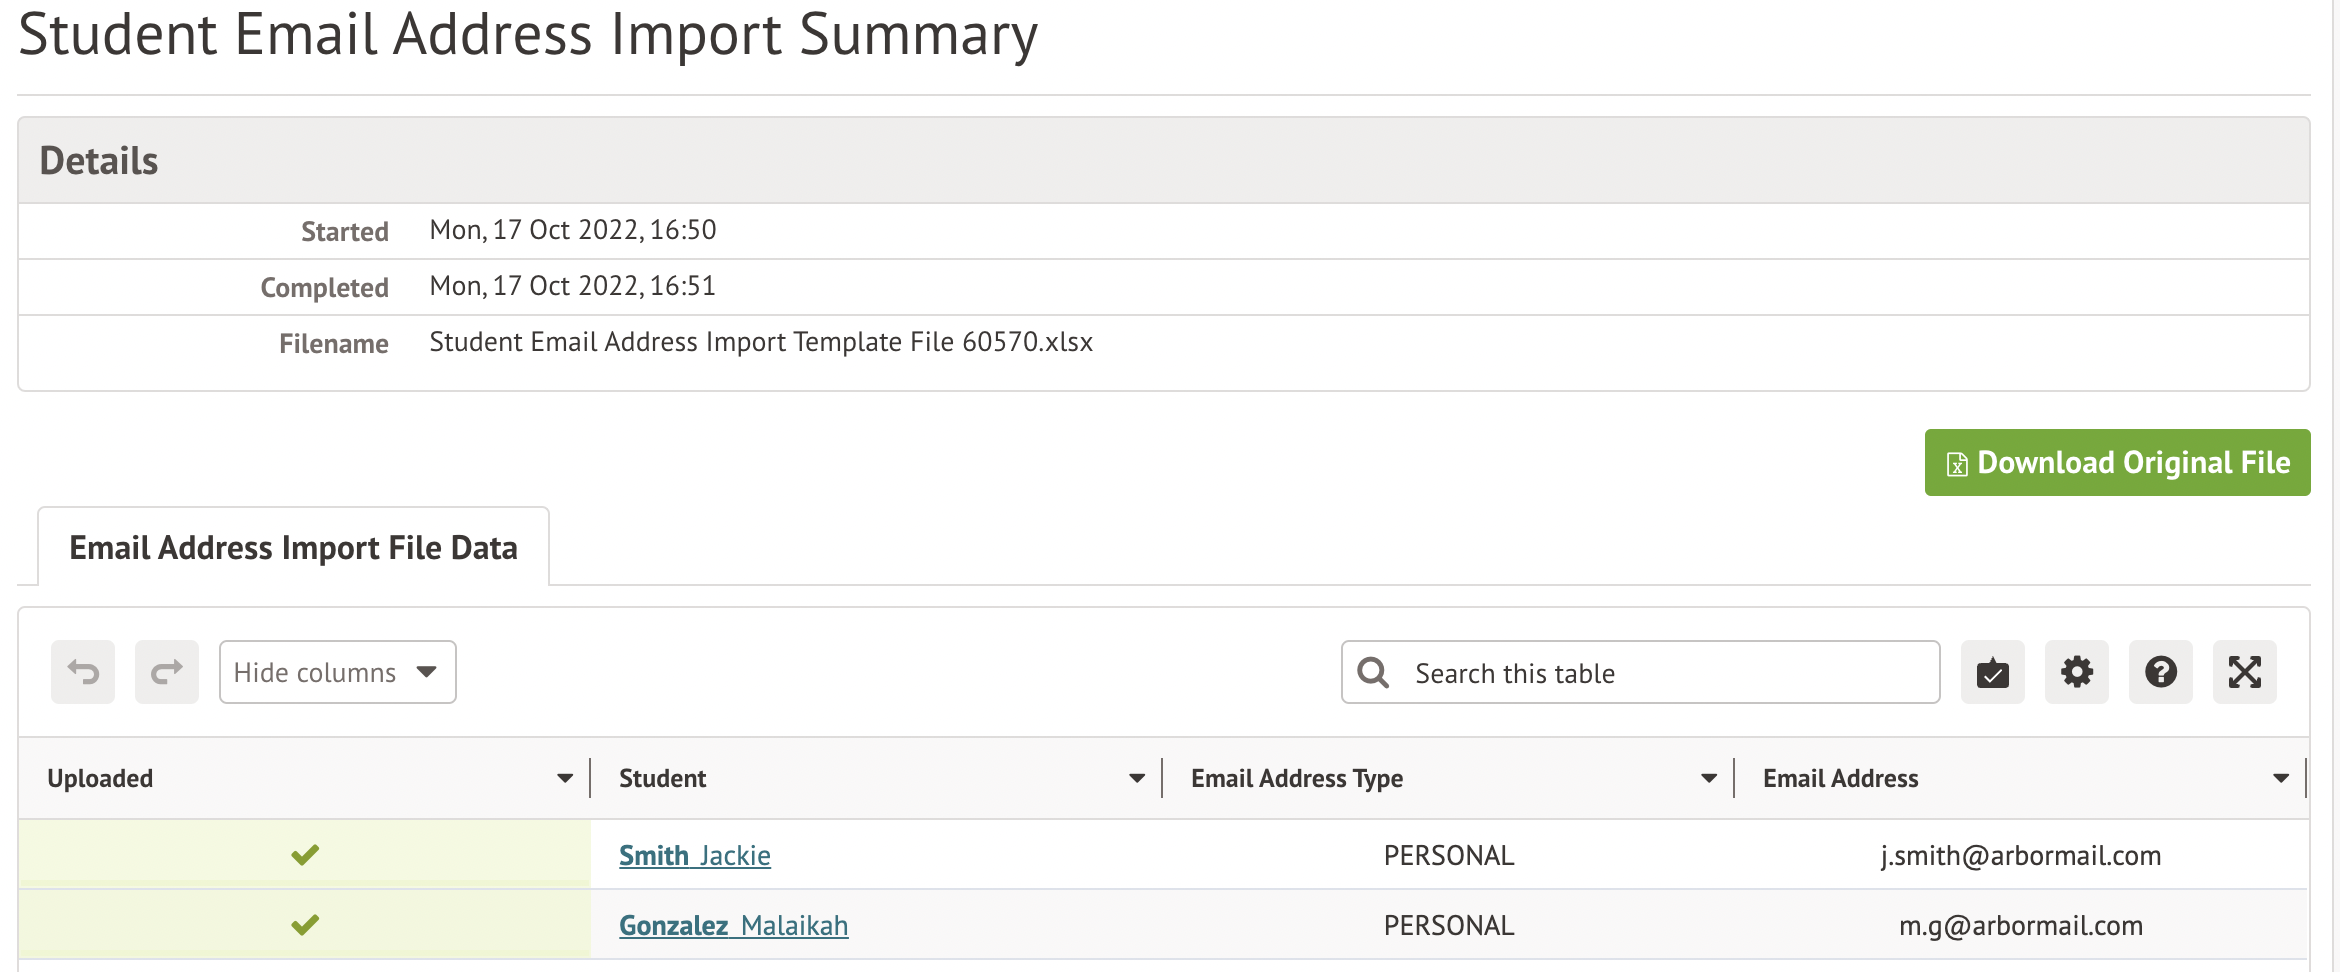
Task: Open Gonzalez Malaikah student link
Action: 733,926
